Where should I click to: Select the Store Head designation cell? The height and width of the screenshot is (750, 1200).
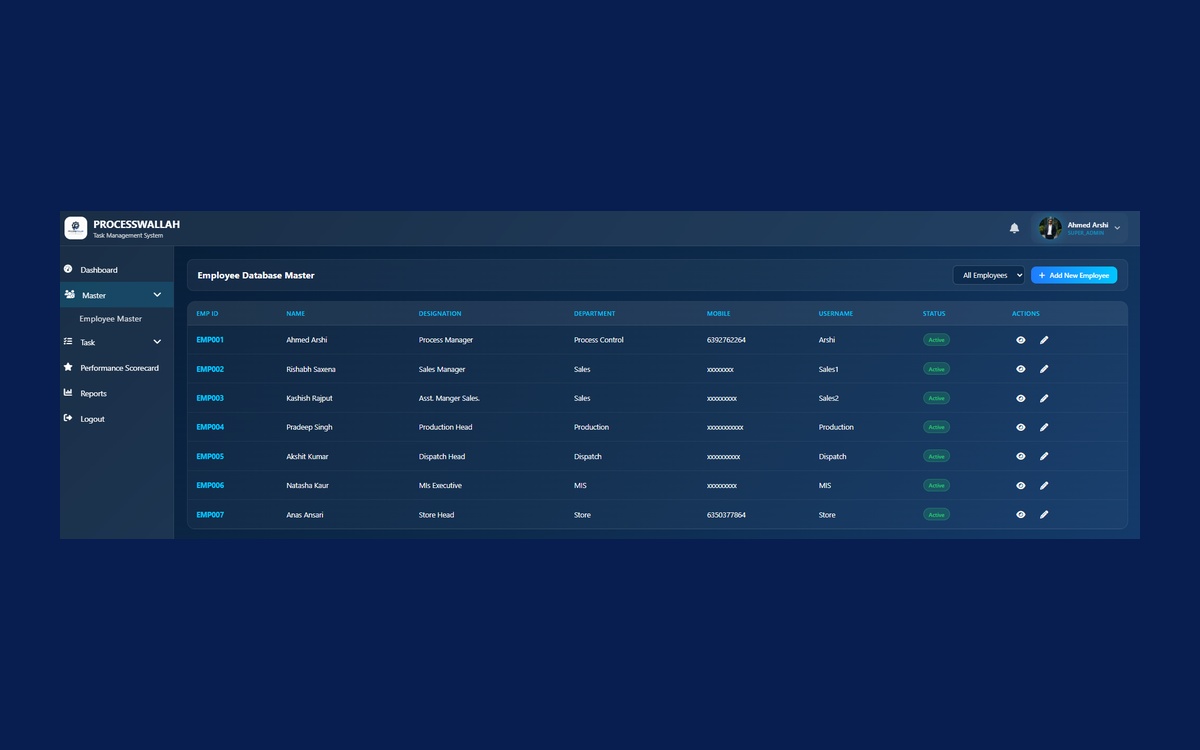436,515
